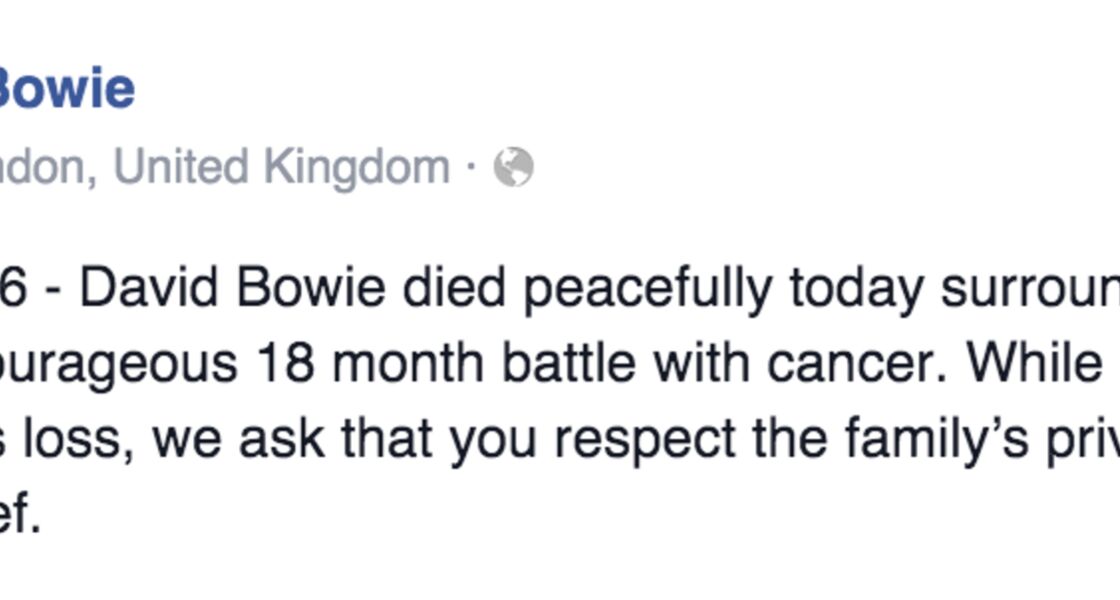Click the word 'family's' in the post
The height and width of the screenshot is (600, 1120).
coord(936,441)
